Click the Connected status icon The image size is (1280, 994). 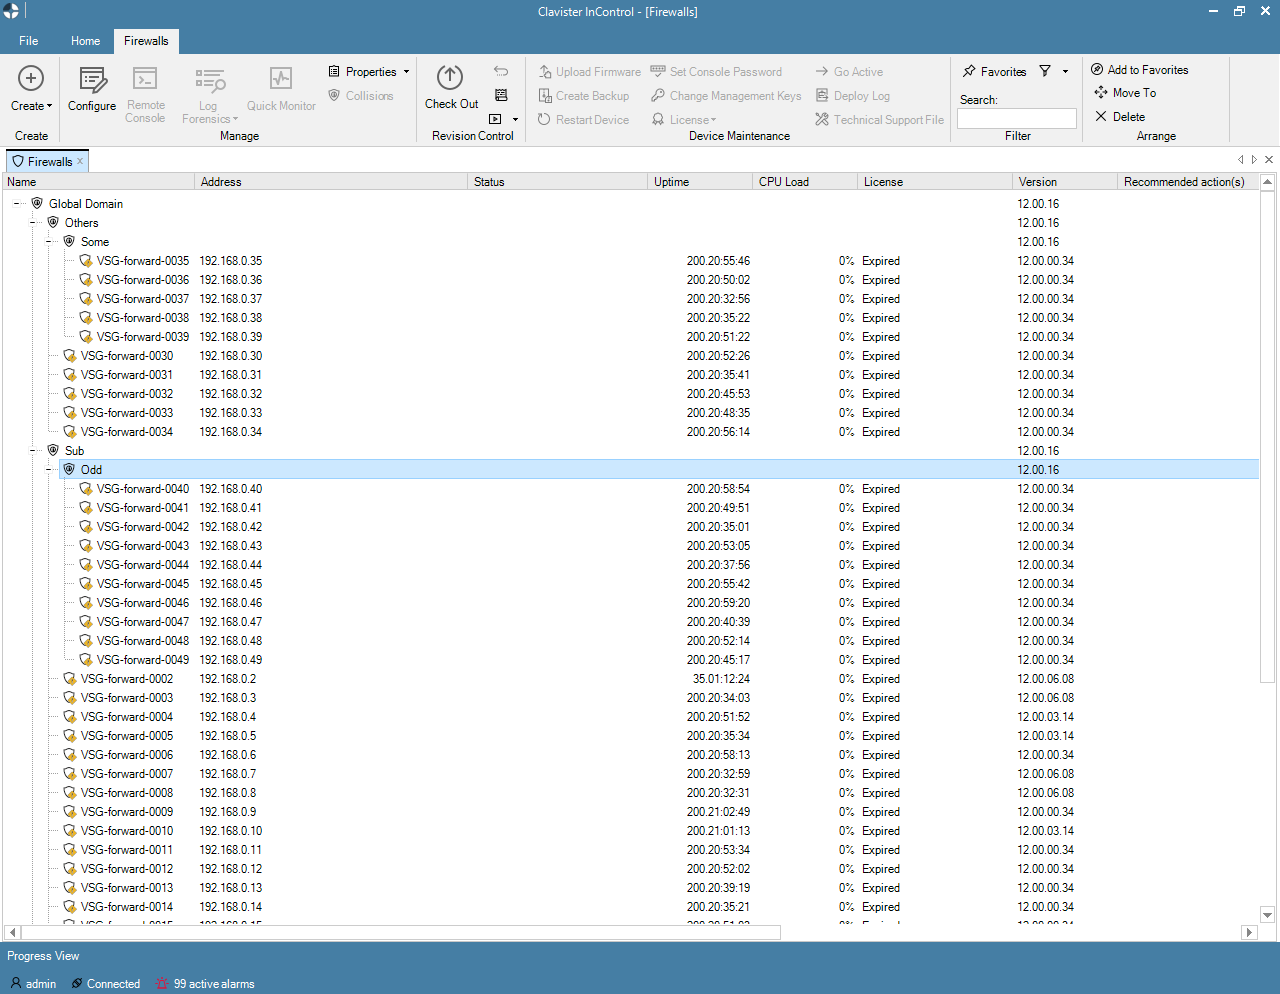(x=77, y=984)
